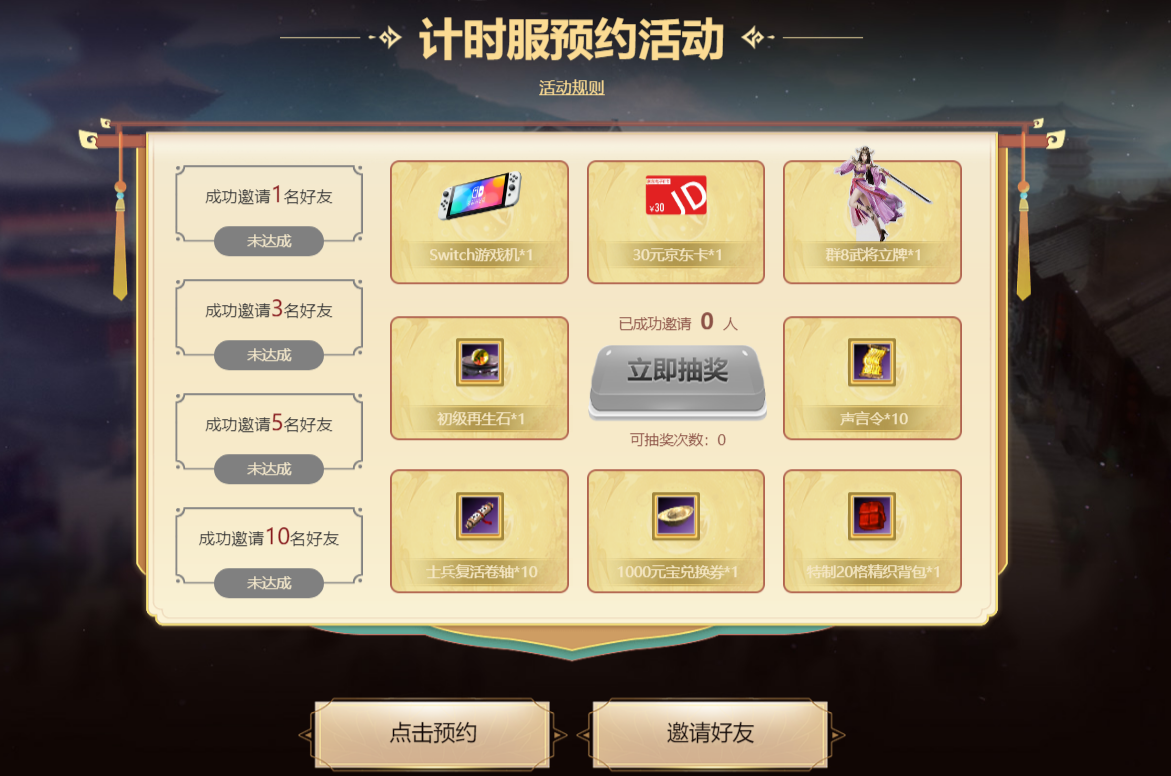Select the 成功邀请1名好友 task box

coord(269,204)
